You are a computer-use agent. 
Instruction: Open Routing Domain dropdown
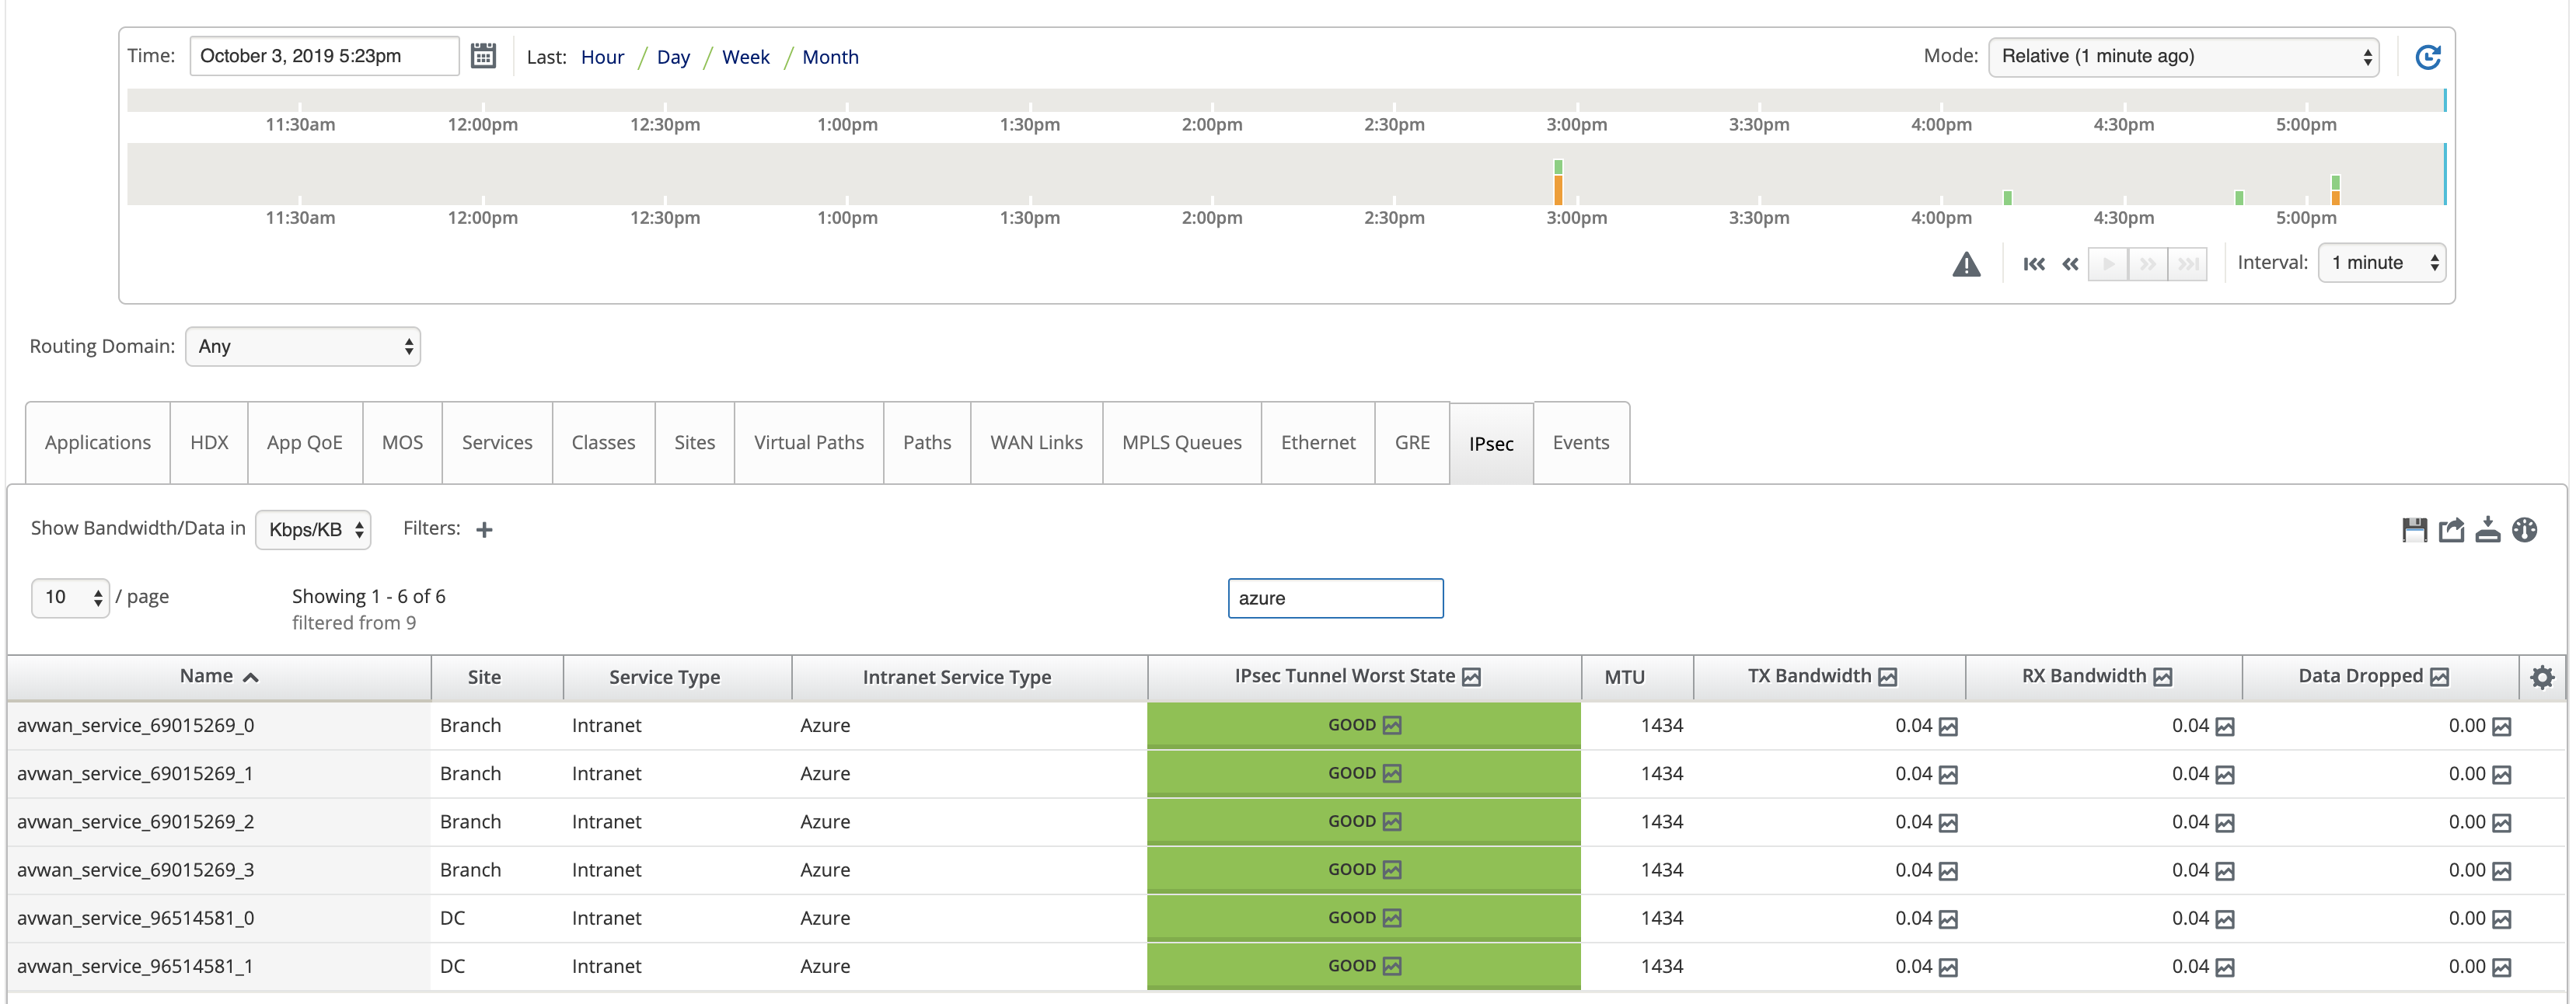[303, 346]
